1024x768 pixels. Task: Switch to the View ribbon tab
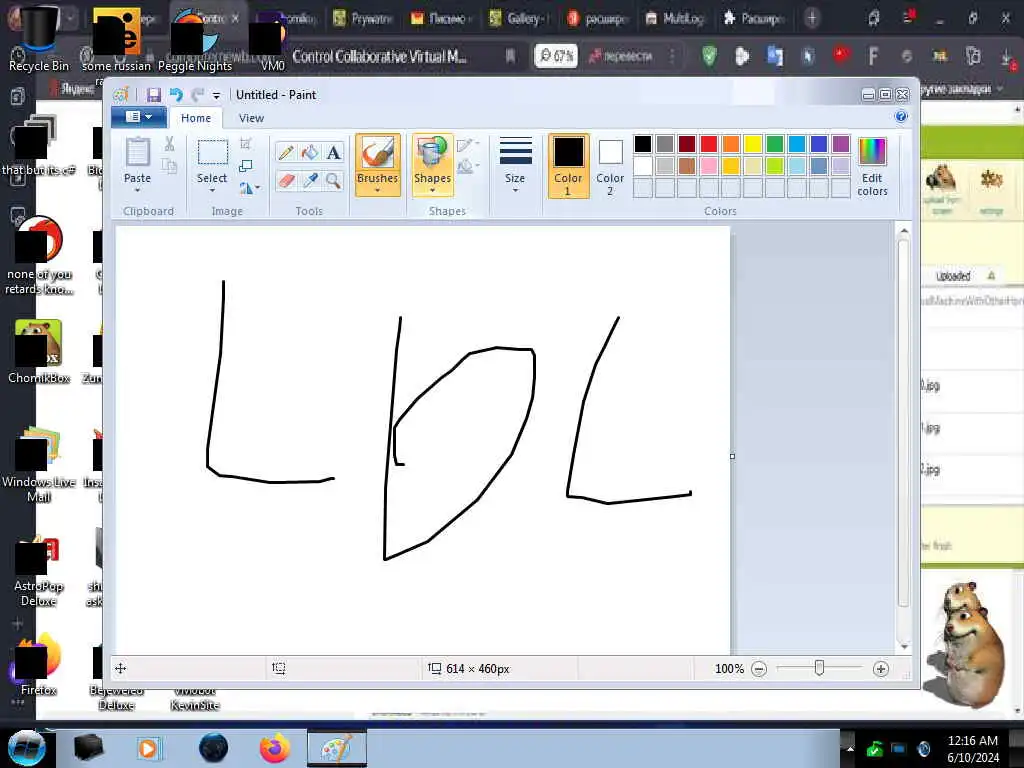251,118
